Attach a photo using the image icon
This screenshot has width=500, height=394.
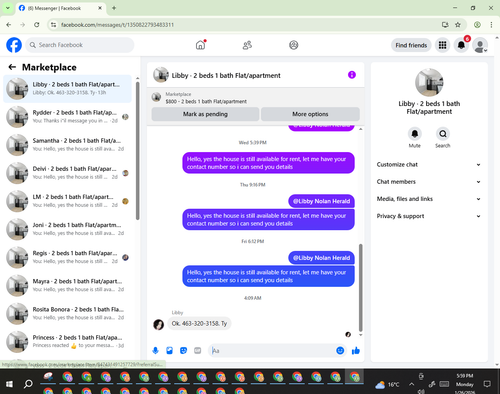[x=169, y=350]
